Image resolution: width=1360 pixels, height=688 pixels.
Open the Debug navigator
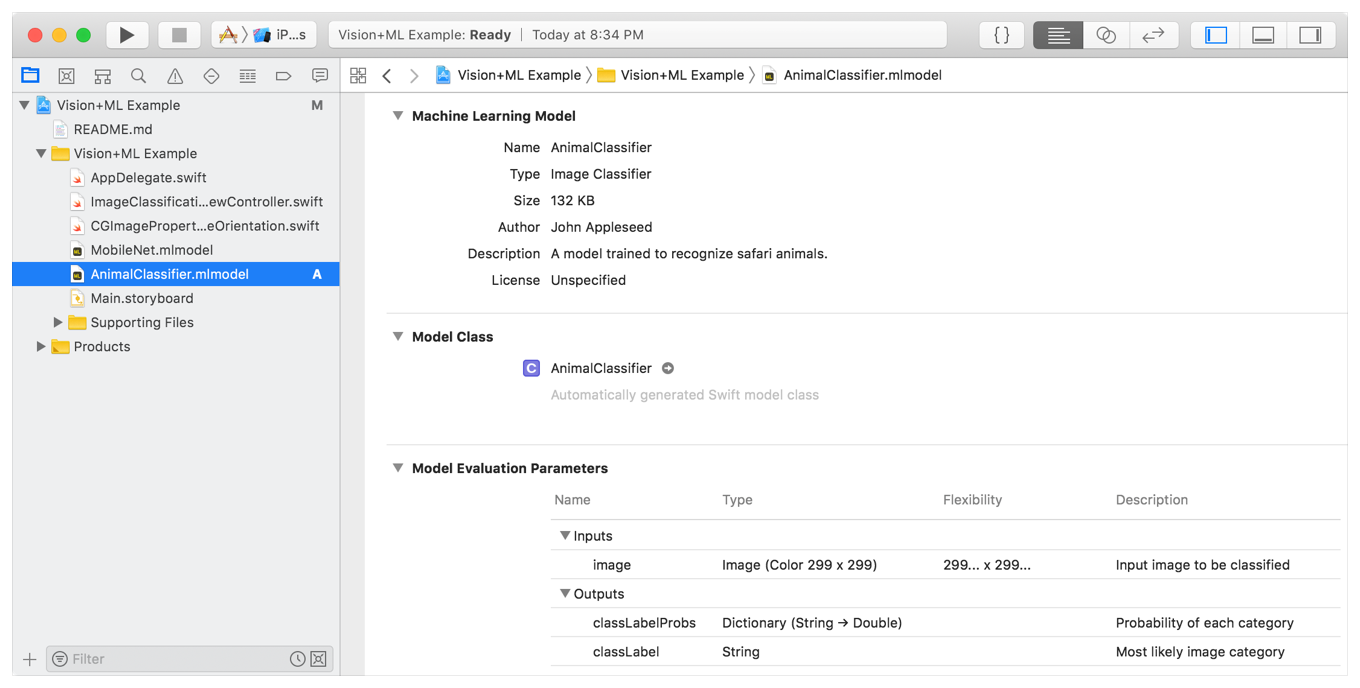pyautogui.click(x=247, y=76)
